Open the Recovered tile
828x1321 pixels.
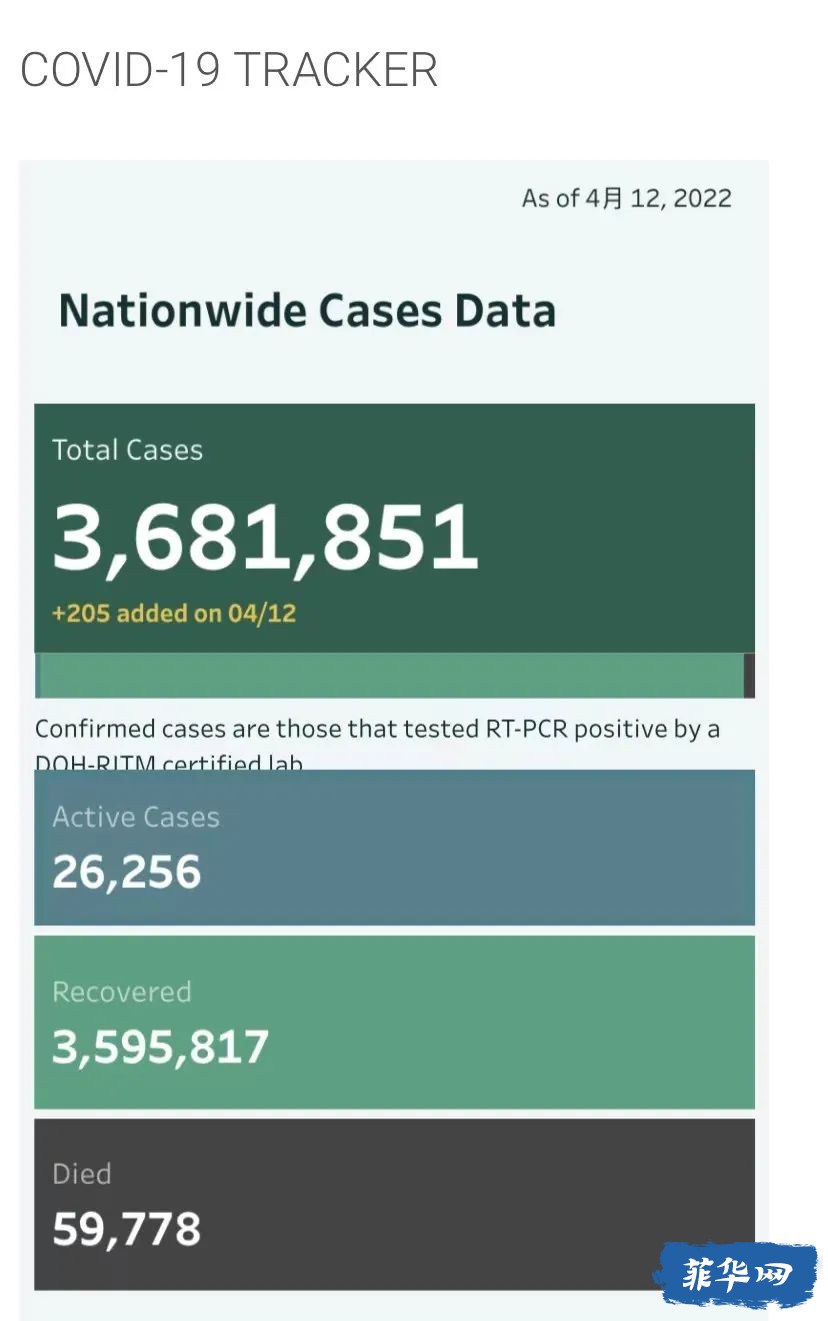395,1022
